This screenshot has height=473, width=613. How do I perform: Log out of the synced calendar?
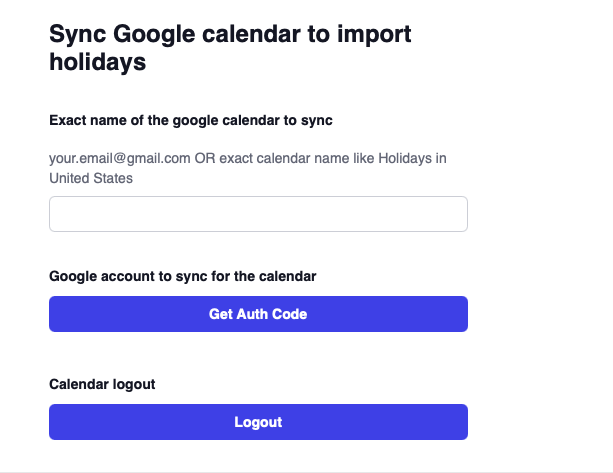258,422
